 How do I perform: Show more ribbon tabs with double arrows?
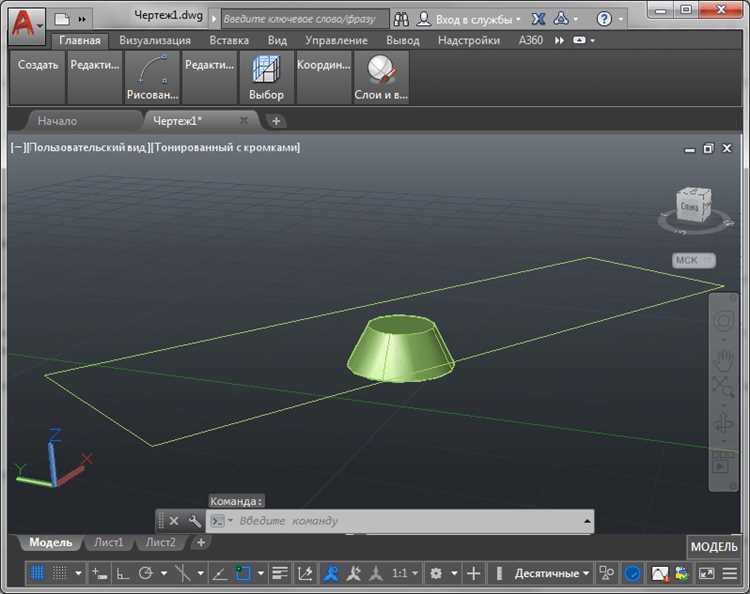pyautogui.click(x=559, y=40)
